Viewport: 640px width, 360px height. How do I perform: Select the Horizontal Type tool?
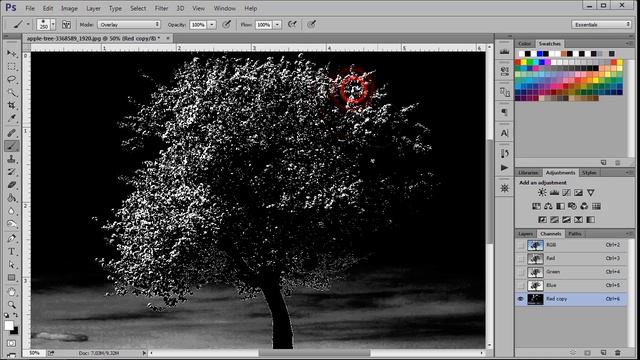[11, 251]
